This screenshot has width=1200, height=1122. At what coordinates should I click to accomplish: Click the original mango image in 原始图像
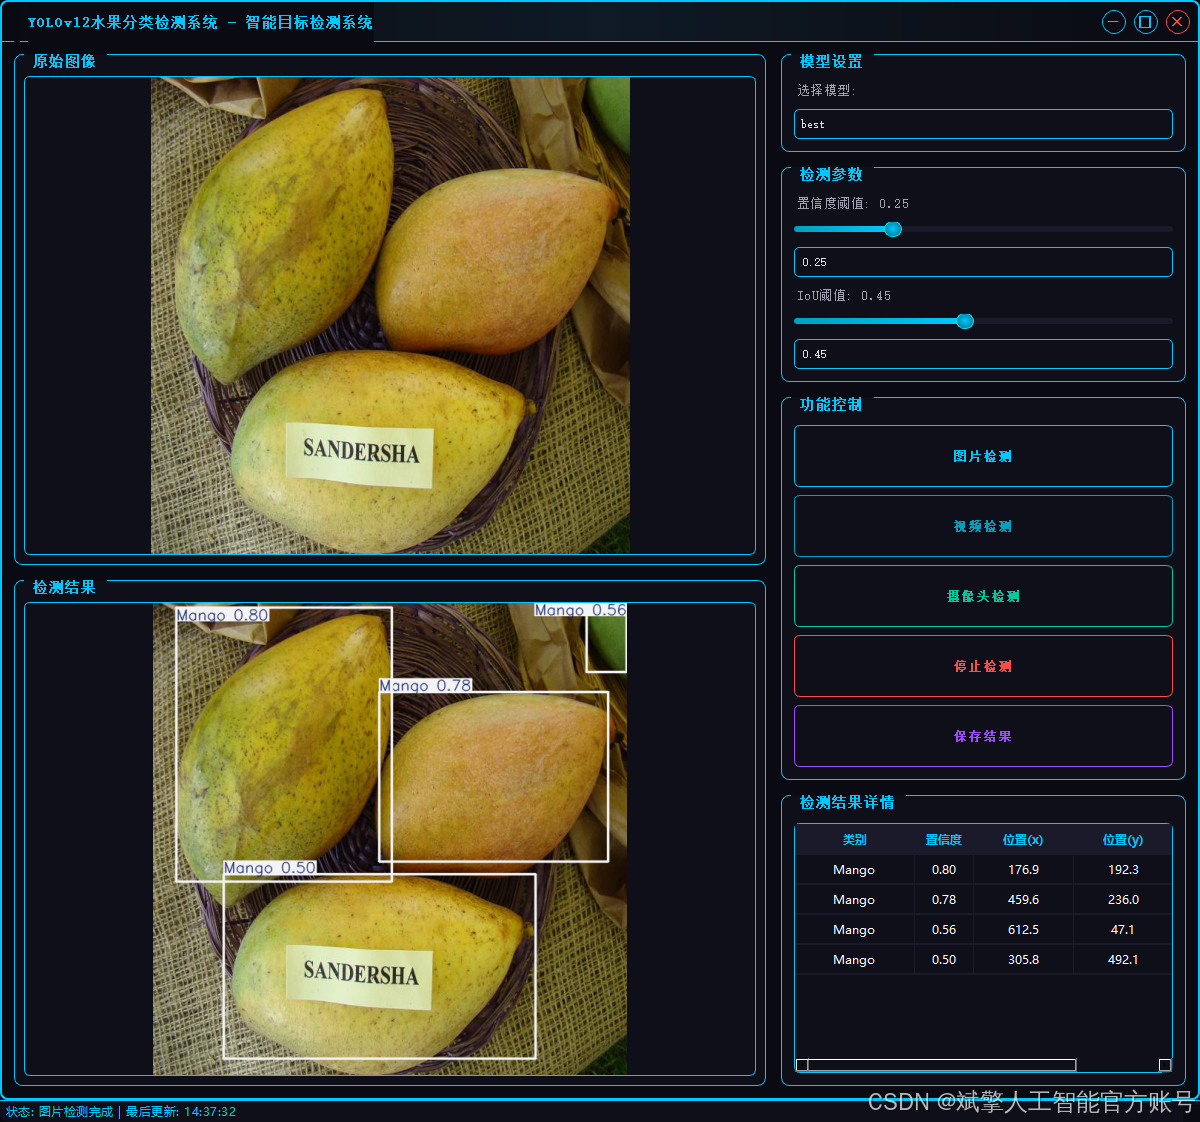point(390,315)
